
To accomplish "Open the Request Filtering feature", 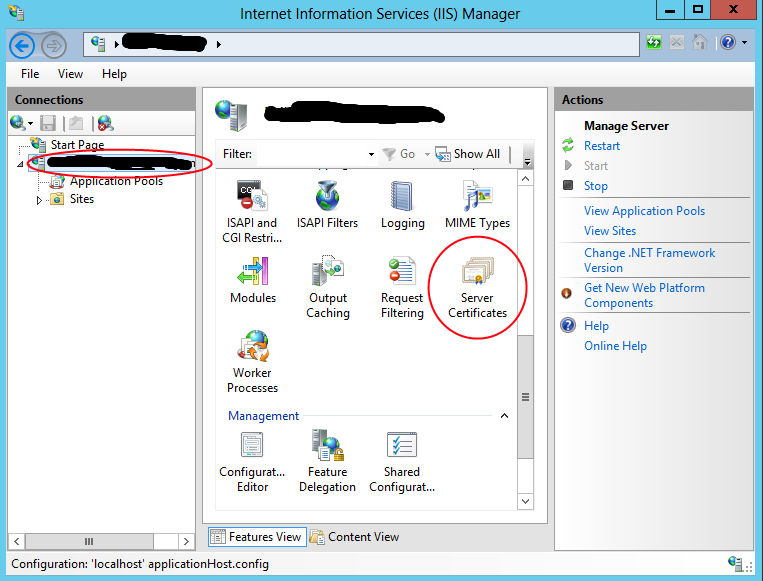I will coord(402,287).
